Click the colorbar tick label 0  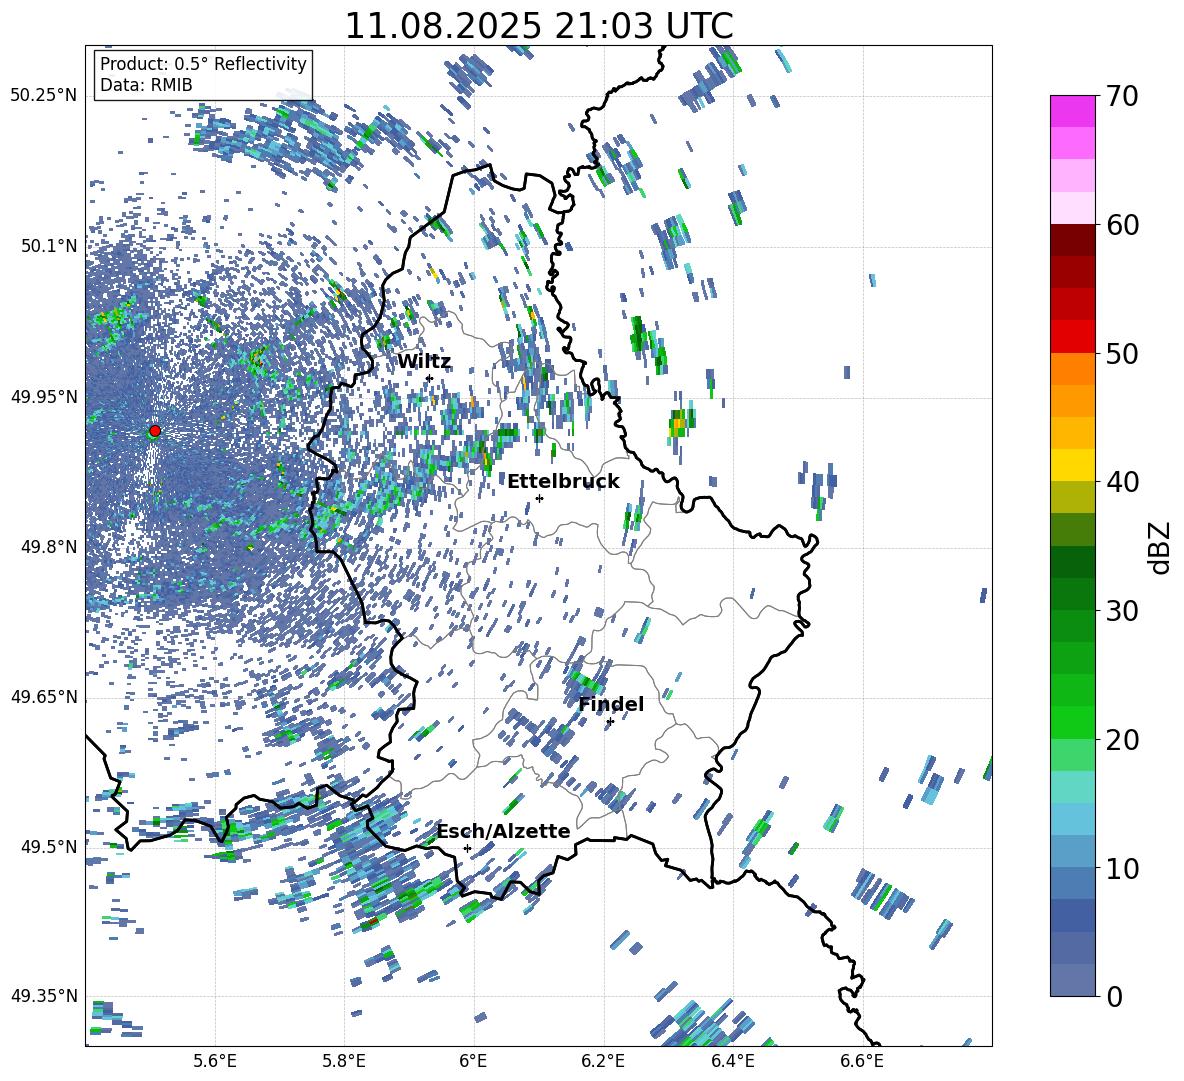pos(1114,996)
